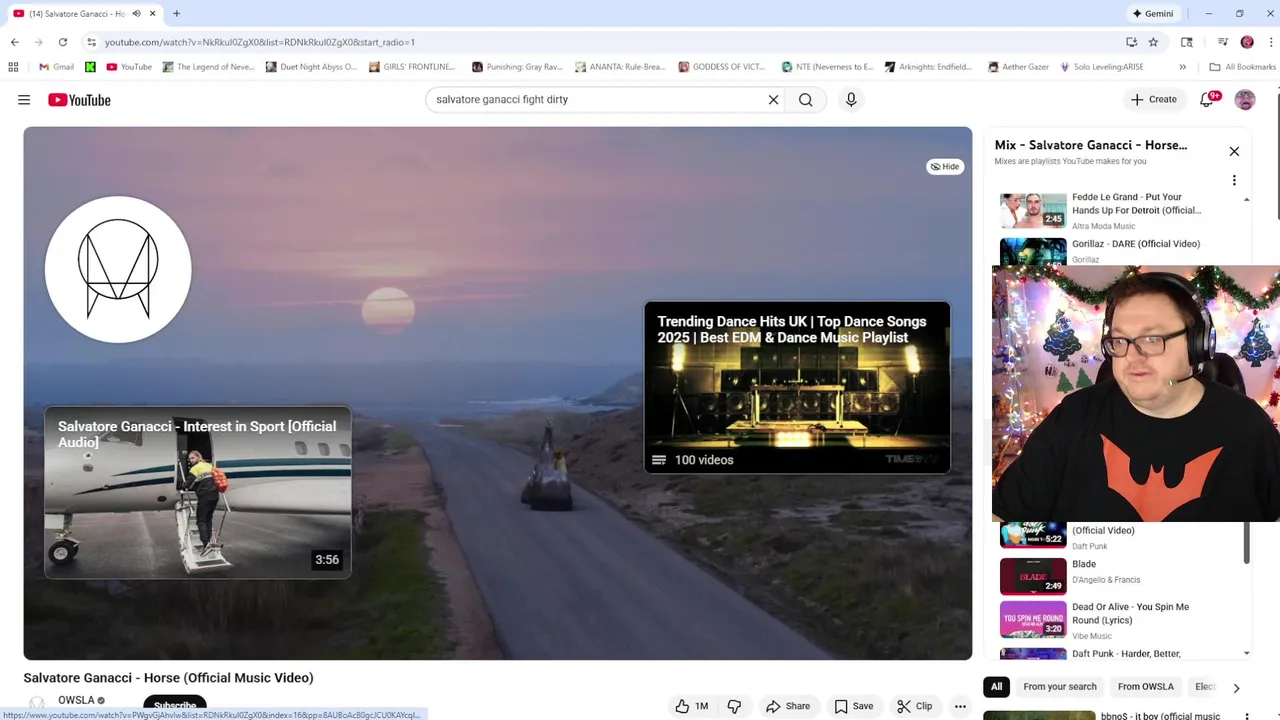This screenshot has width=1280, height=720.
Task: Clip a segment of the video
Action: pos(914,706)
